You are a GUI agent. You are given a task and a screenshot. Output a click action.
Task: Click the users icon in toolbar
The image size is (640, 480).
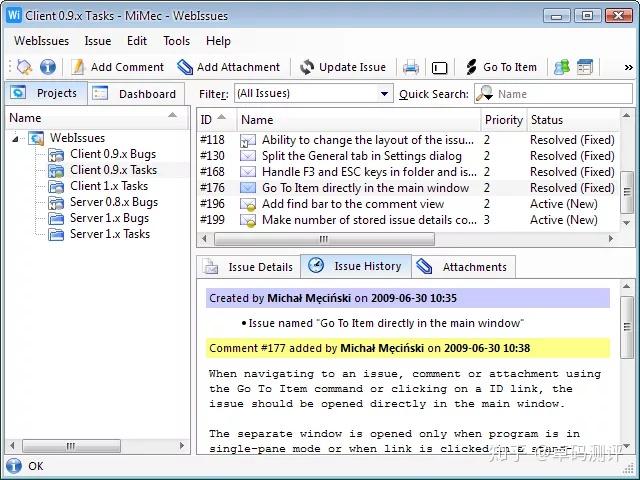coord(562,67)
